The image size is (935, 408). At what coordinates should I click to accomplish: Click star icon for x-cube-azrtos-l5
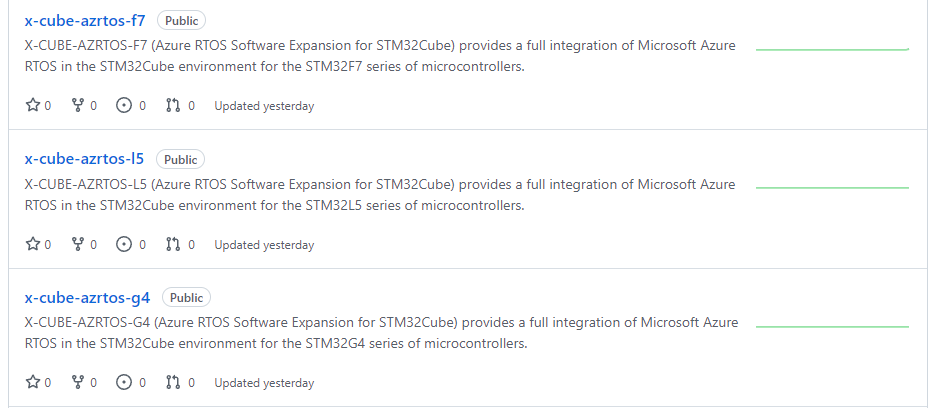click(32, 244)
